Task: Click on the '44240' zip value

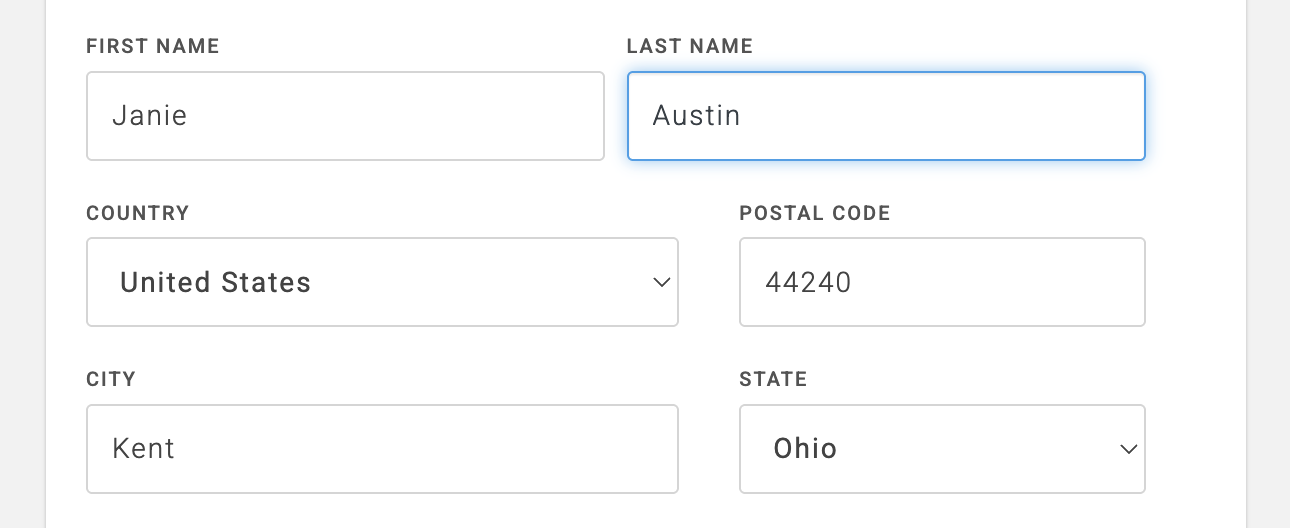Action: click(x=808, y=283)
